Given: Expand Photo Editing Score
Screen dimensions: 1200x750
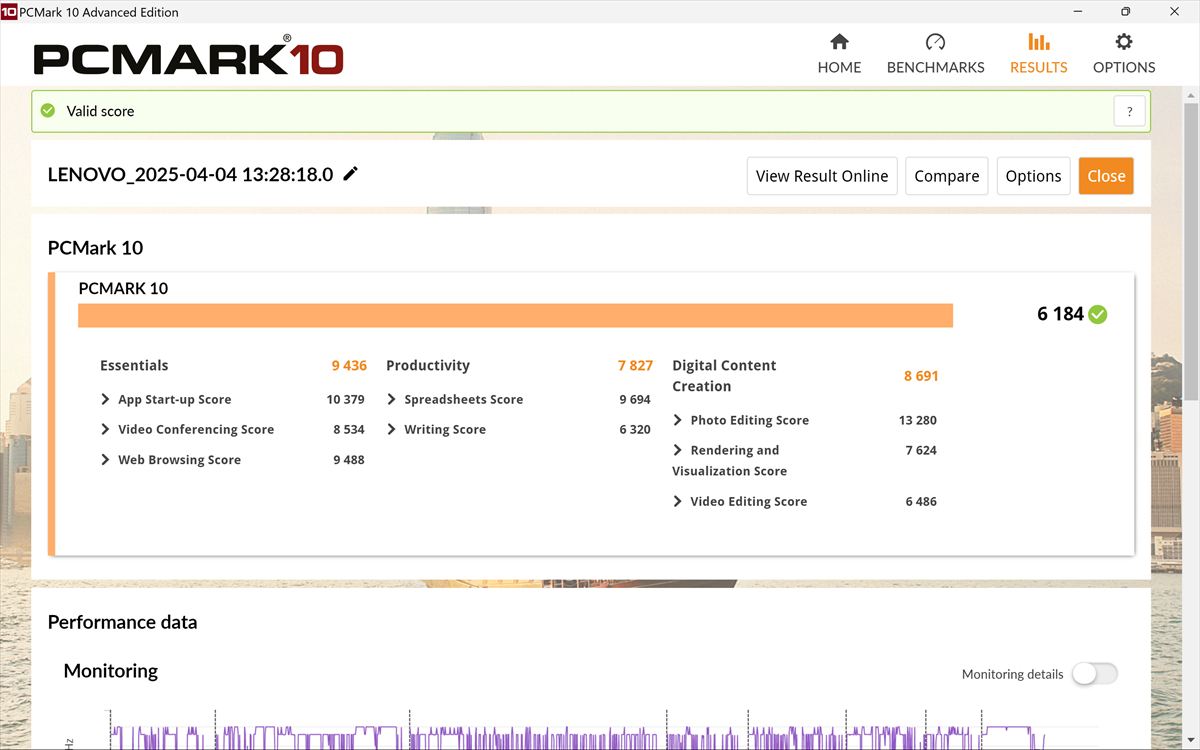Looking at the screenshot, I should point(677,420).
